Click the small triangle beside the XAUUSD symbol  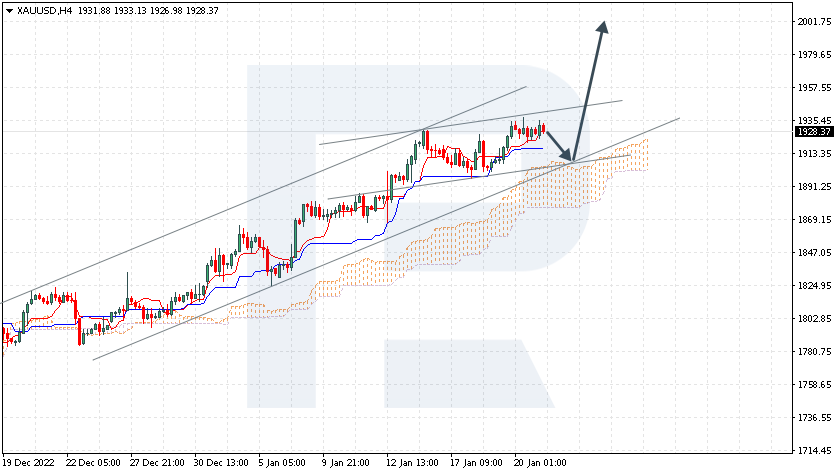[9, 10]
